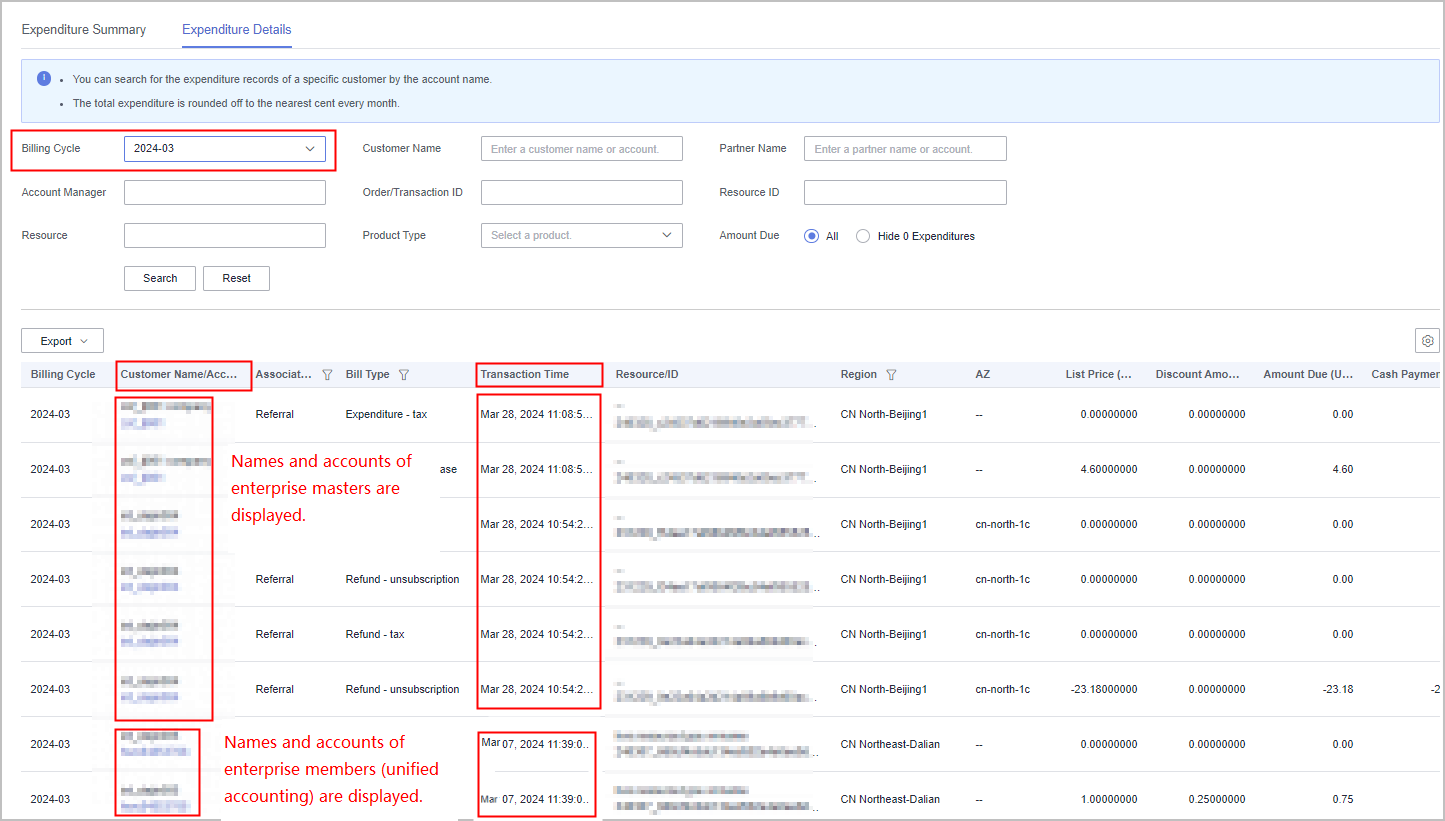Select the All amount due option
The width and height of the screenshot is (1445, 821).
(x=812, y=236)
